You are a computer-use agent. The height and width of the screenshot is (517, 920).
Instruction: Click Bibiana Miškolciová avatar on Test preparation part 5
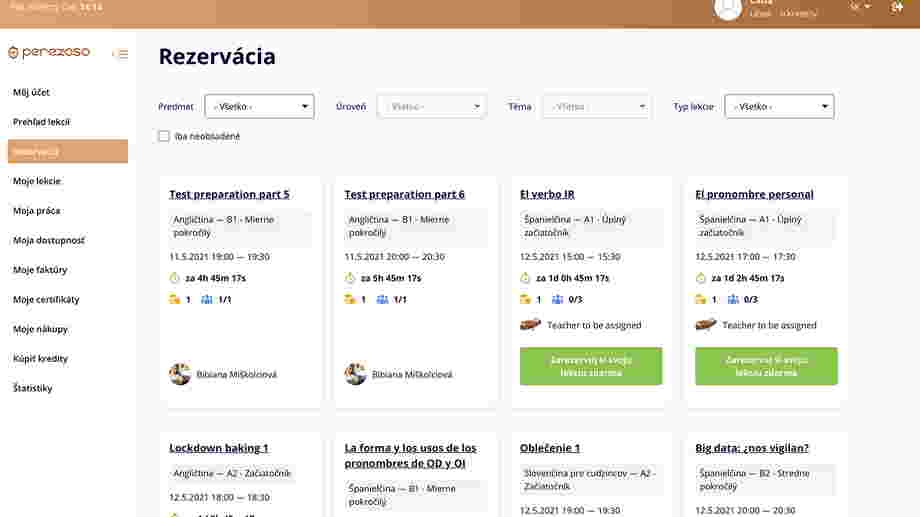pos(180,374)
